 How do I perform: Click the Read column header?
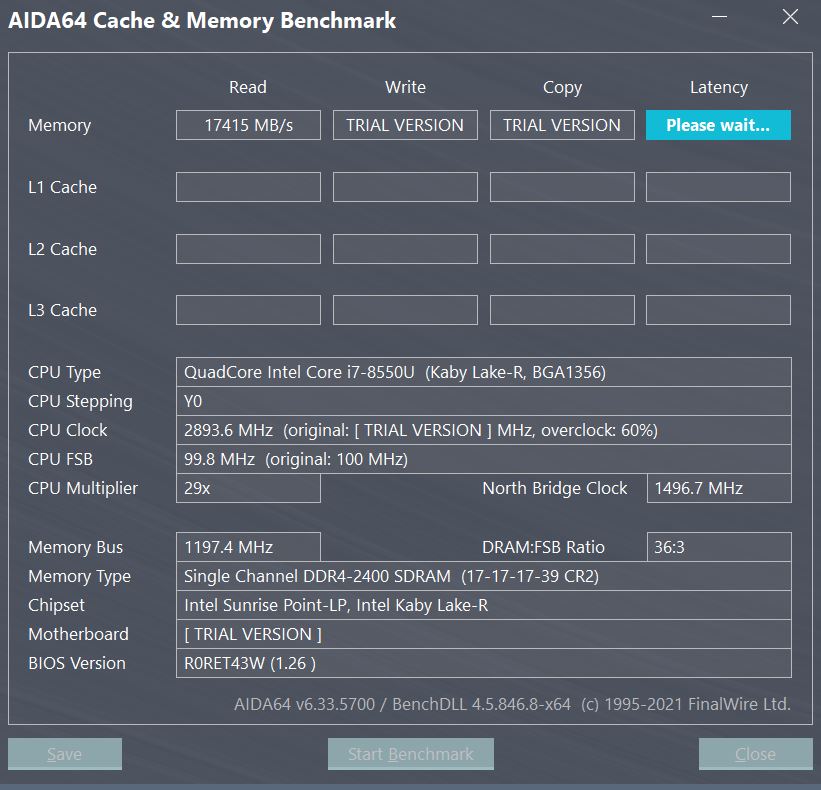[248, 87]
